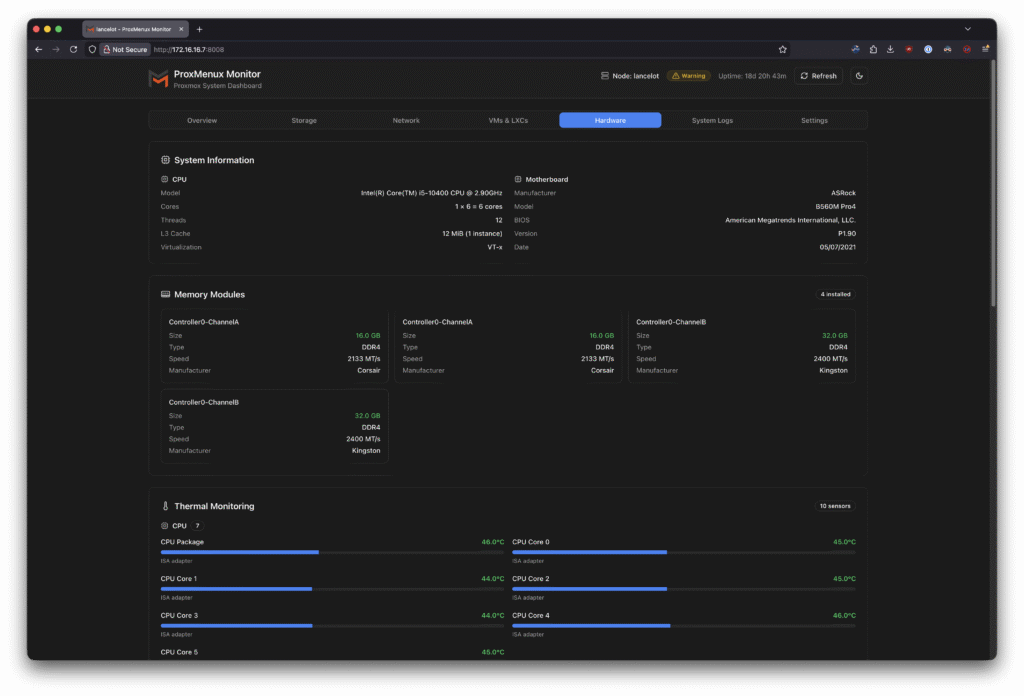This screenshot has width=1024, height=696.
Task: Open a new browser tab with plus icon
Action: [199, 29]
